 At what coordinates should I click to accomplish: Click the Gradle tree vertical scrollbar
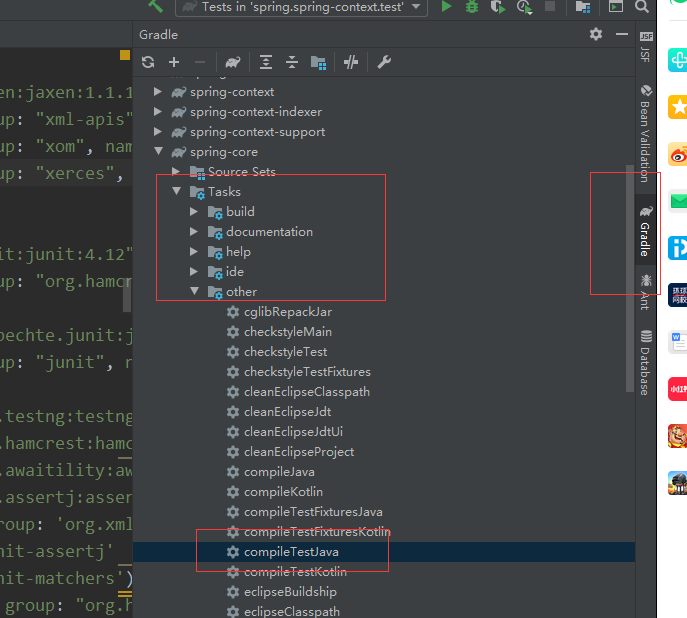tap(630, 279)
